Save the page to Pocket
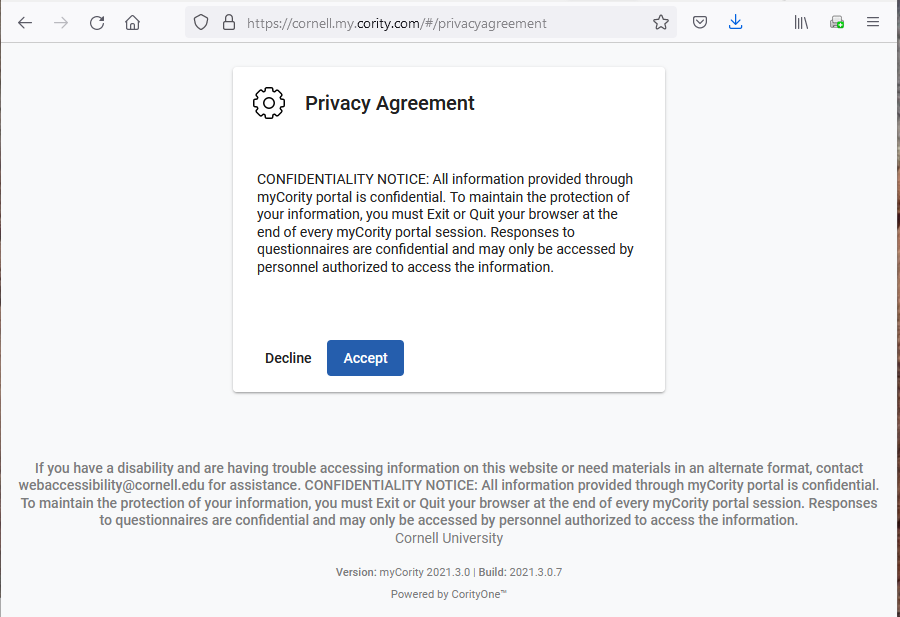Viewport: 900px width, 617px height. [701, 23]
